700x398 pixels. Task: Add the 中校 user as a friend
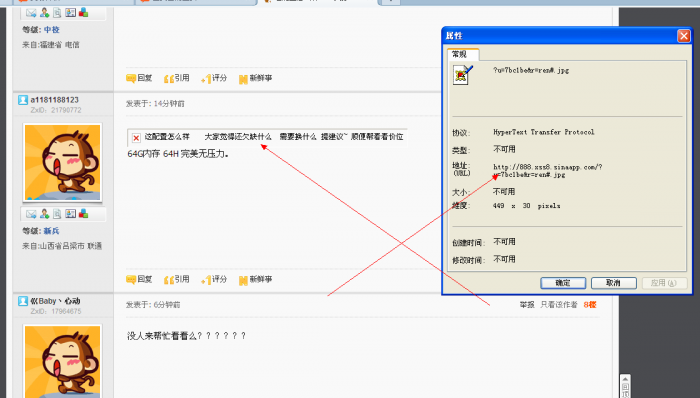[44, 13]
